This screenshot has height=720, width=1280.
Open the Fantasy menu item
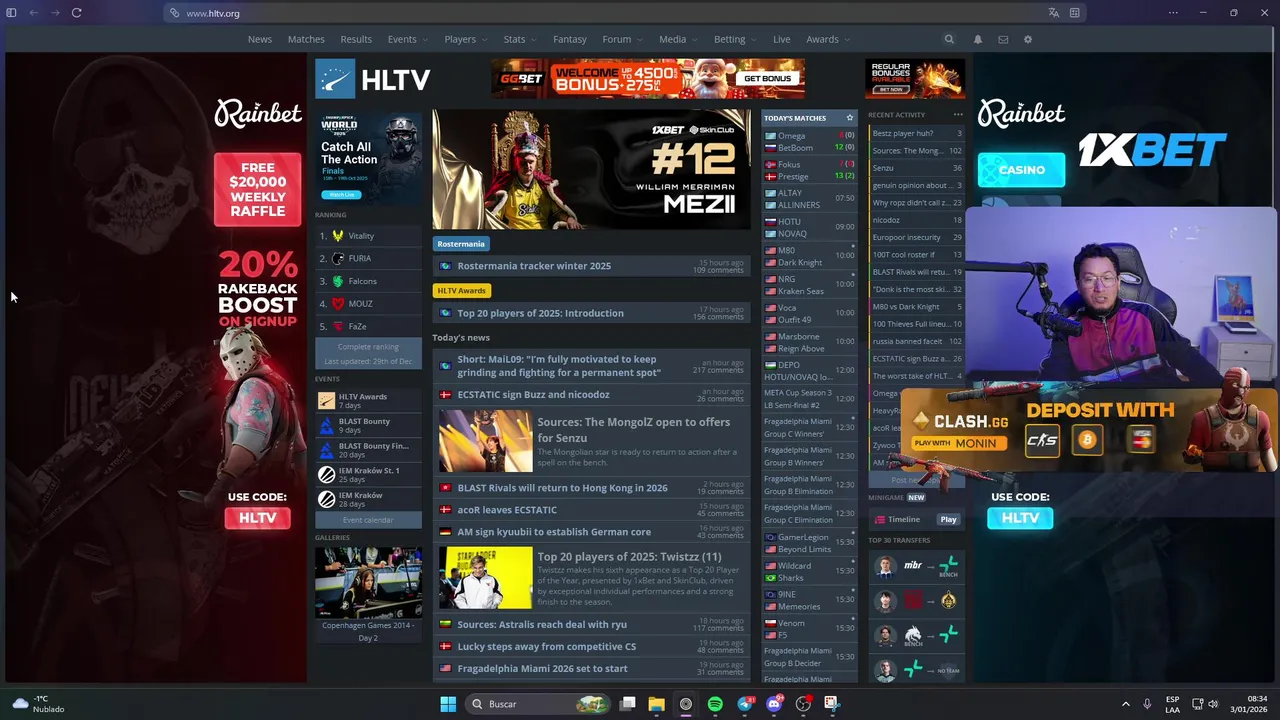tap(570, 39)
